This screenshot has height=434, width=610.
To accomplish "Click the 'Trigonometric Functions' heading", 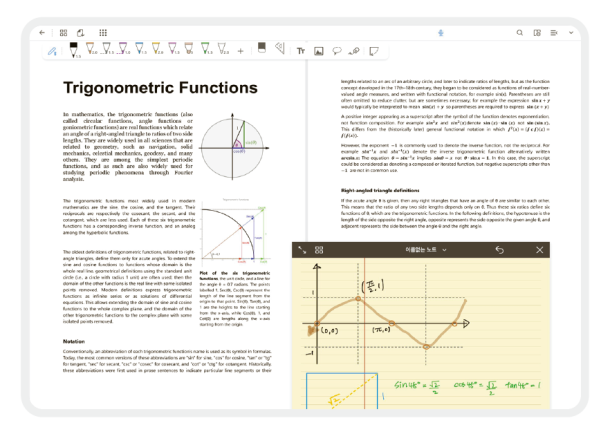I will click(160, 88).
